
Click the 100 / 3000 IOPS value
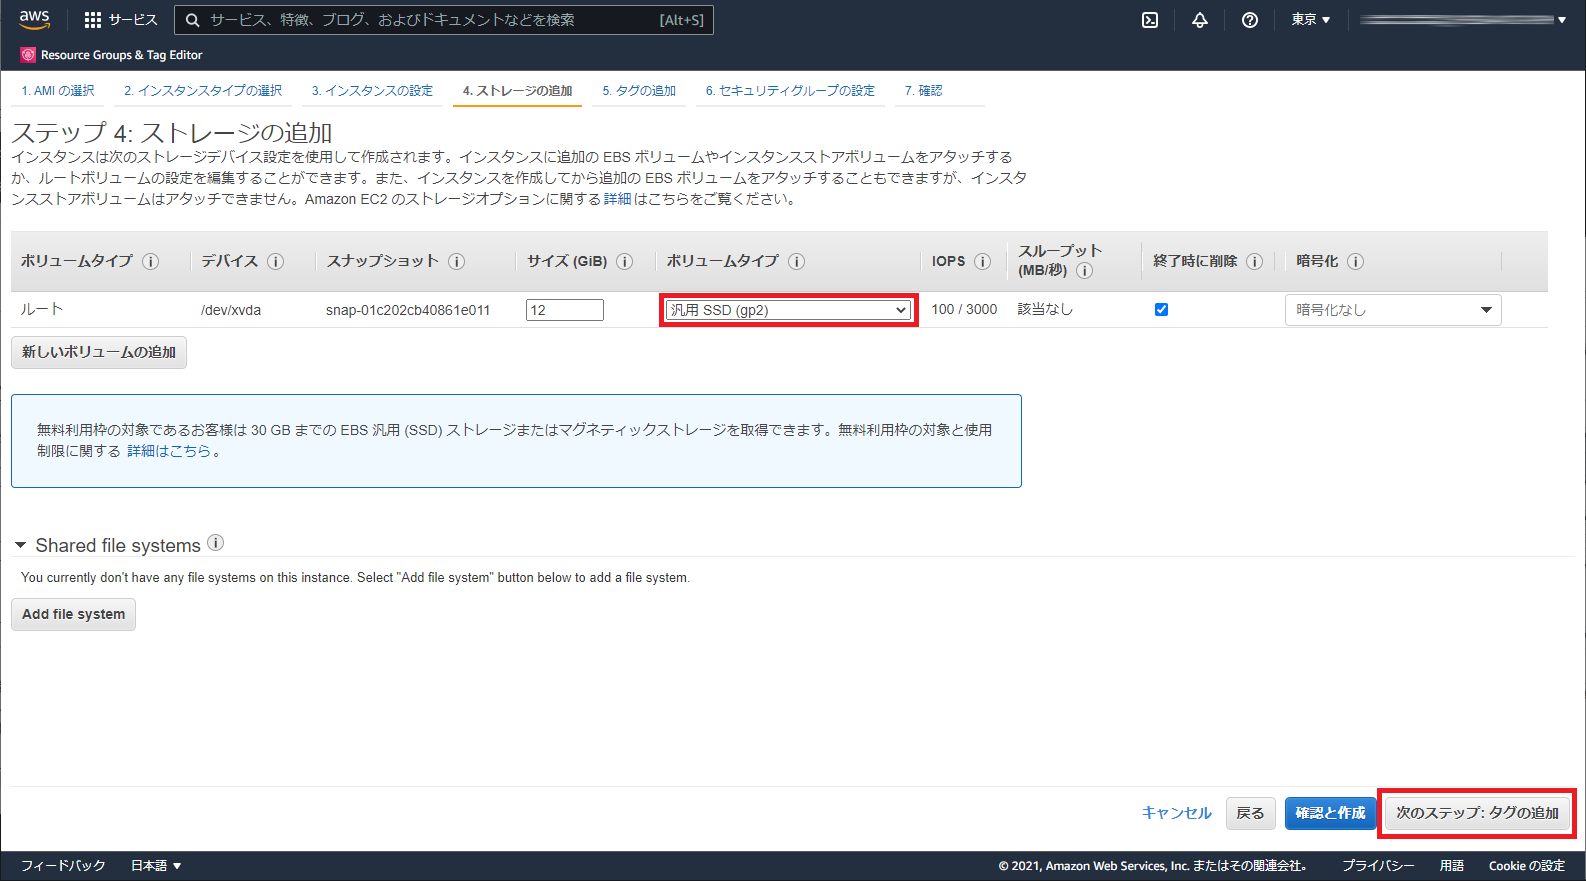[964, 309]
